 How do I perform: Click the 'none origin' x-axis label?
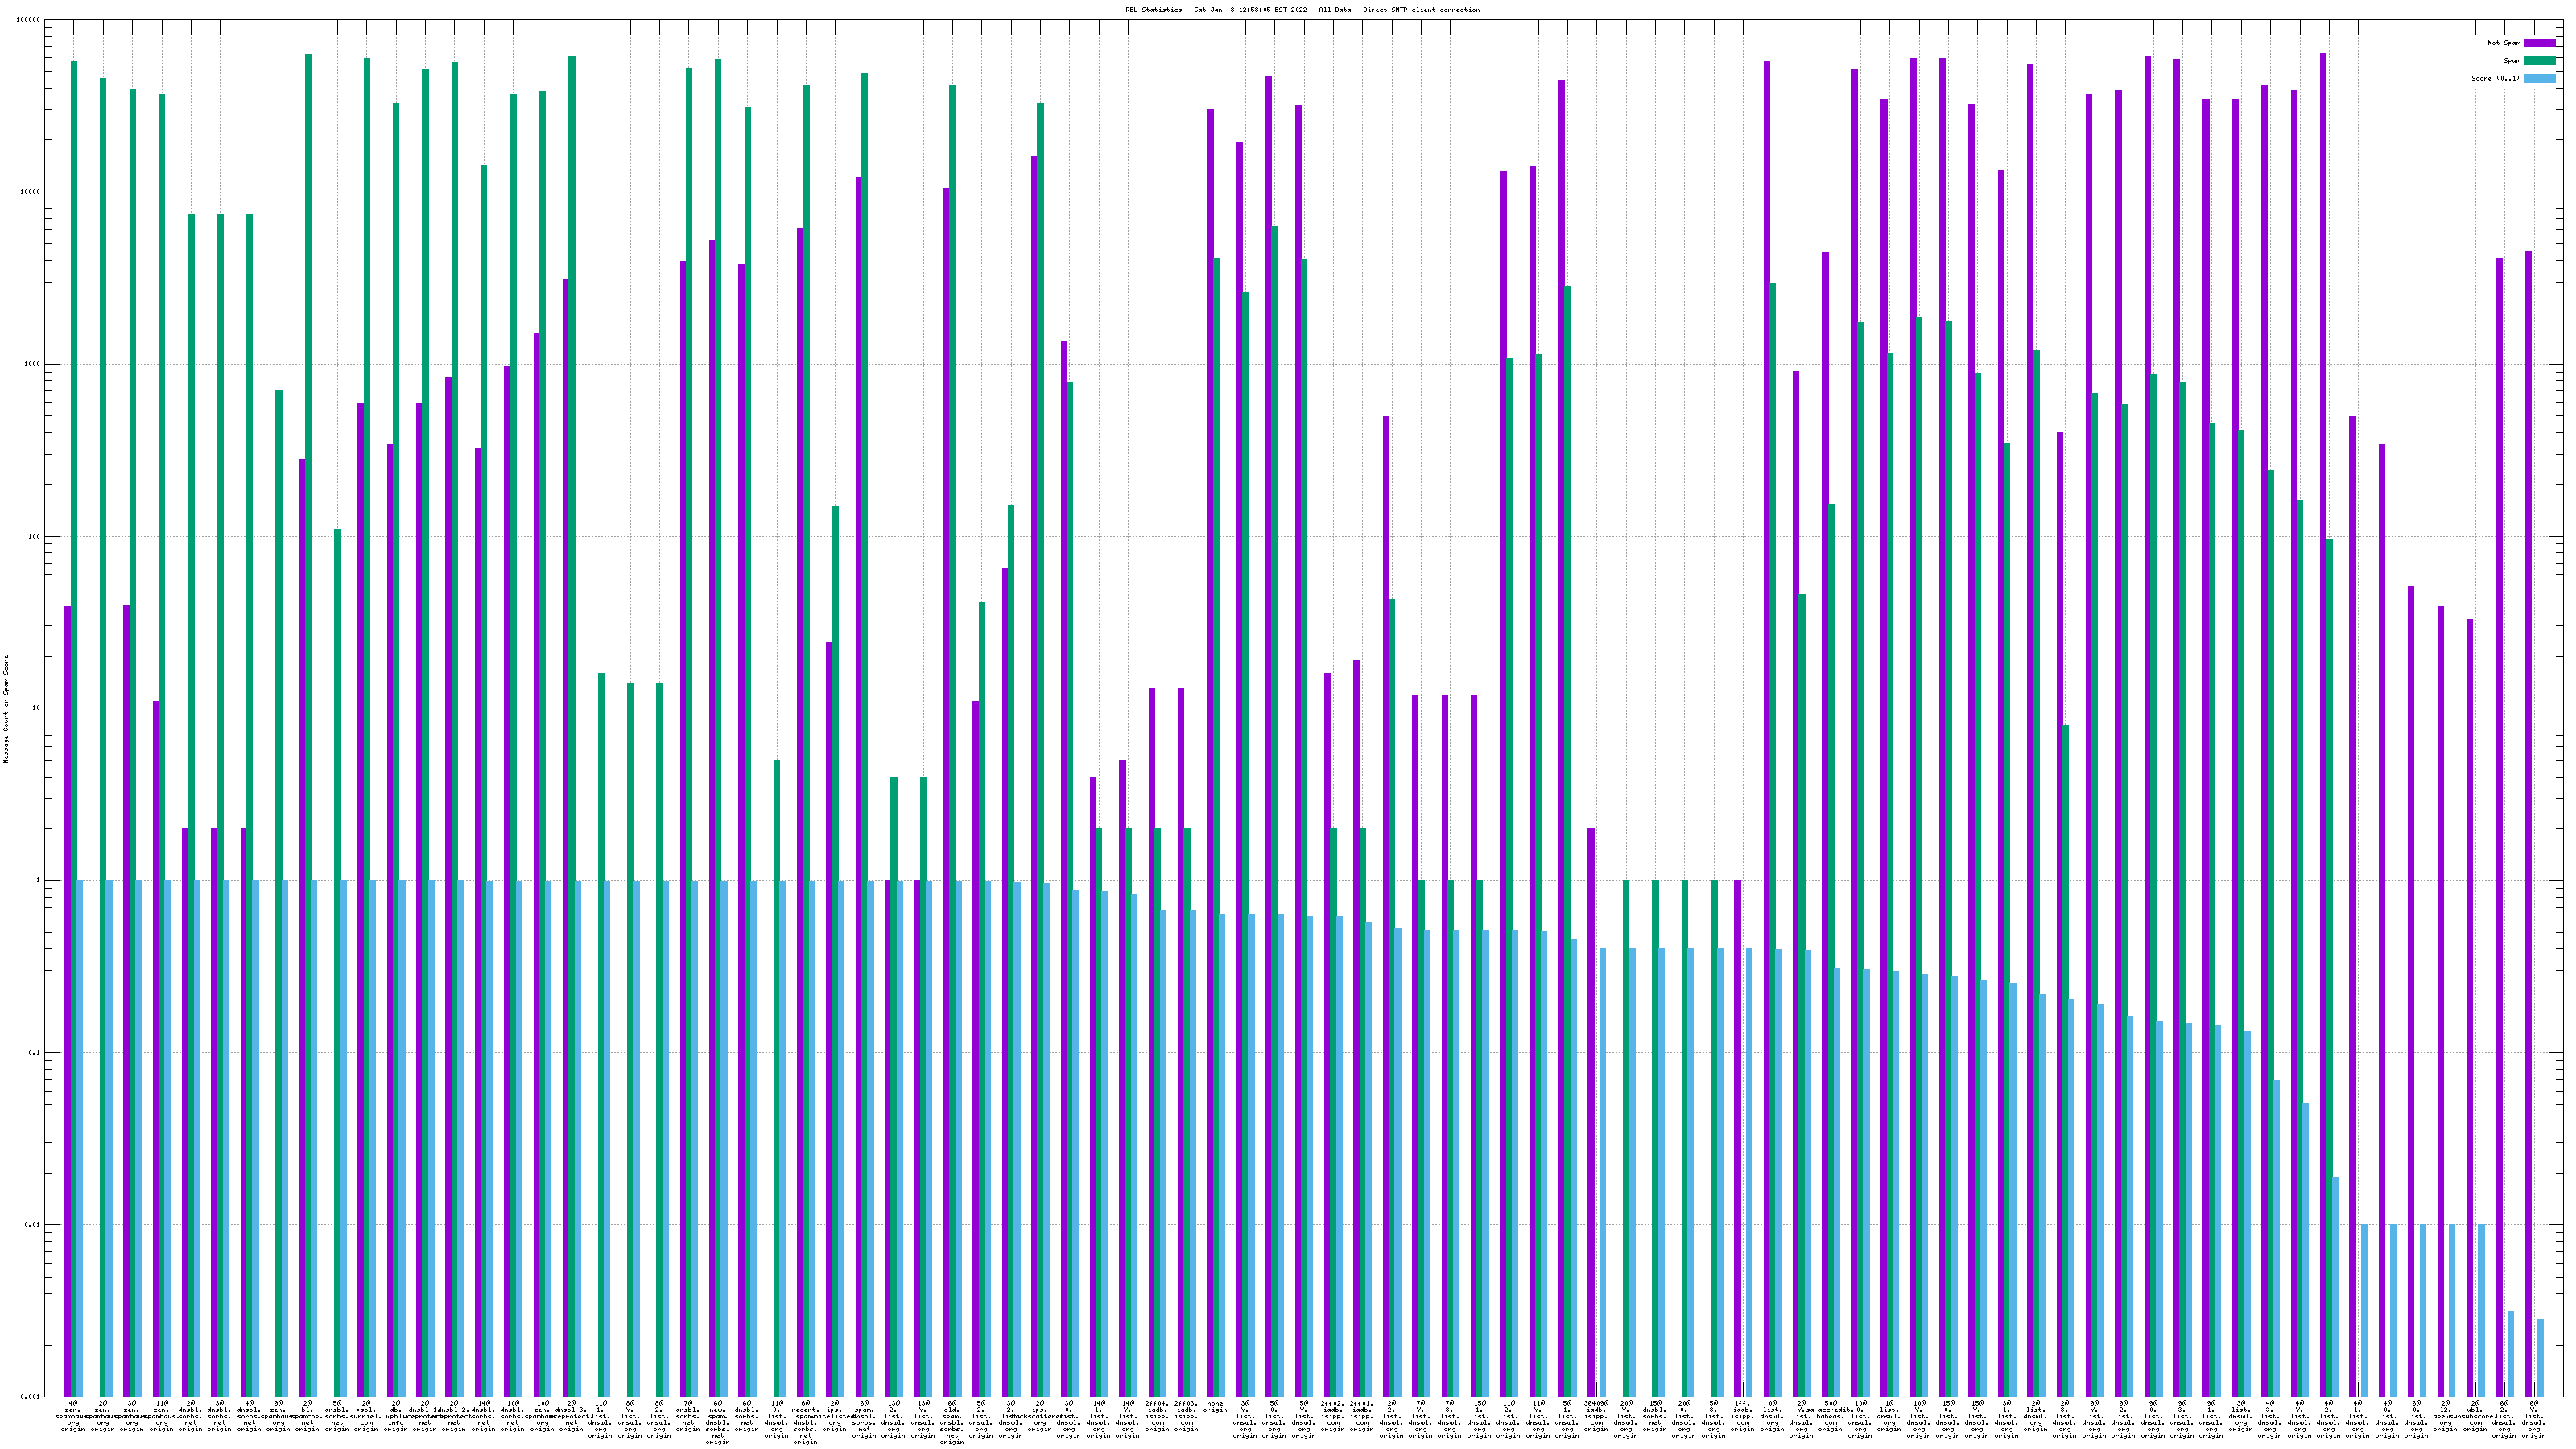pos(1215,1407)
